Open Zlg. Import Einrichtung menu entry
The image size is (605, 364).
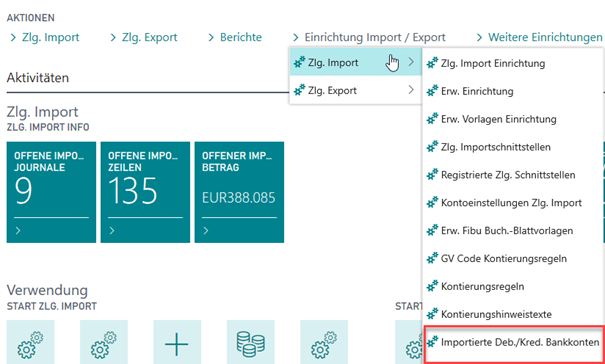(513, 63)
